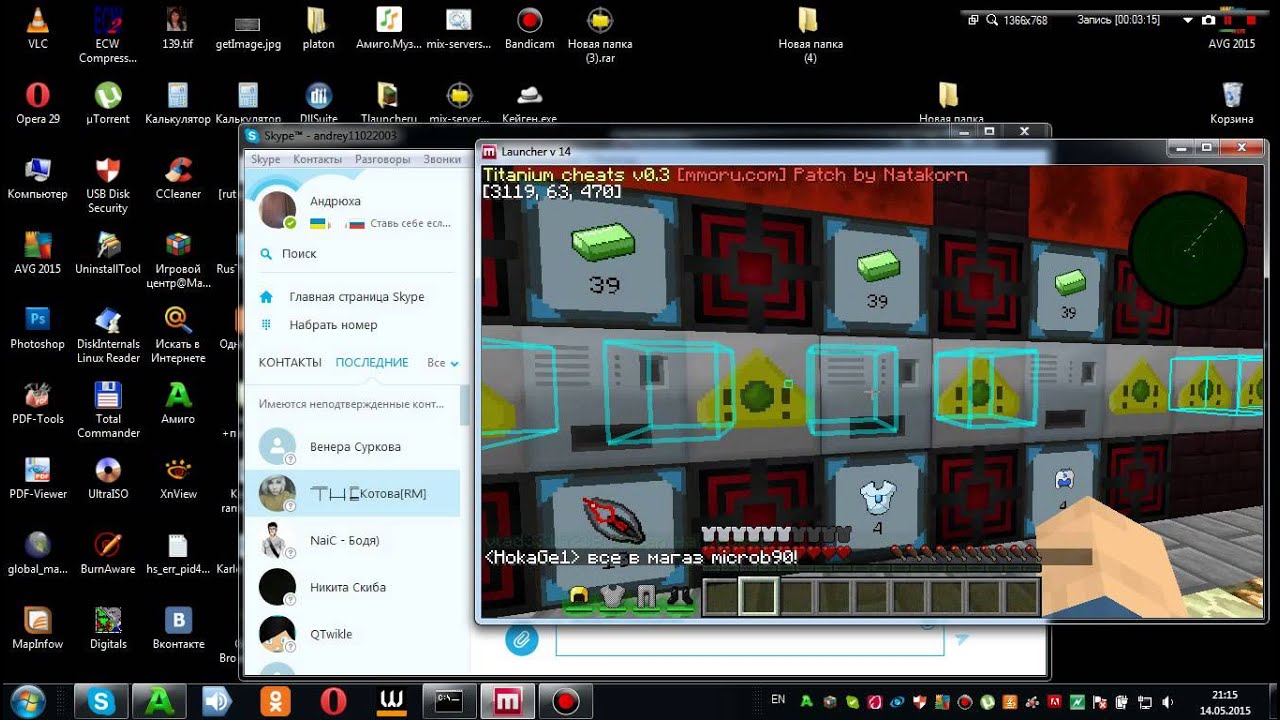
Task: Open the Разговоры menu in Skype
Action: pos(382,159)
